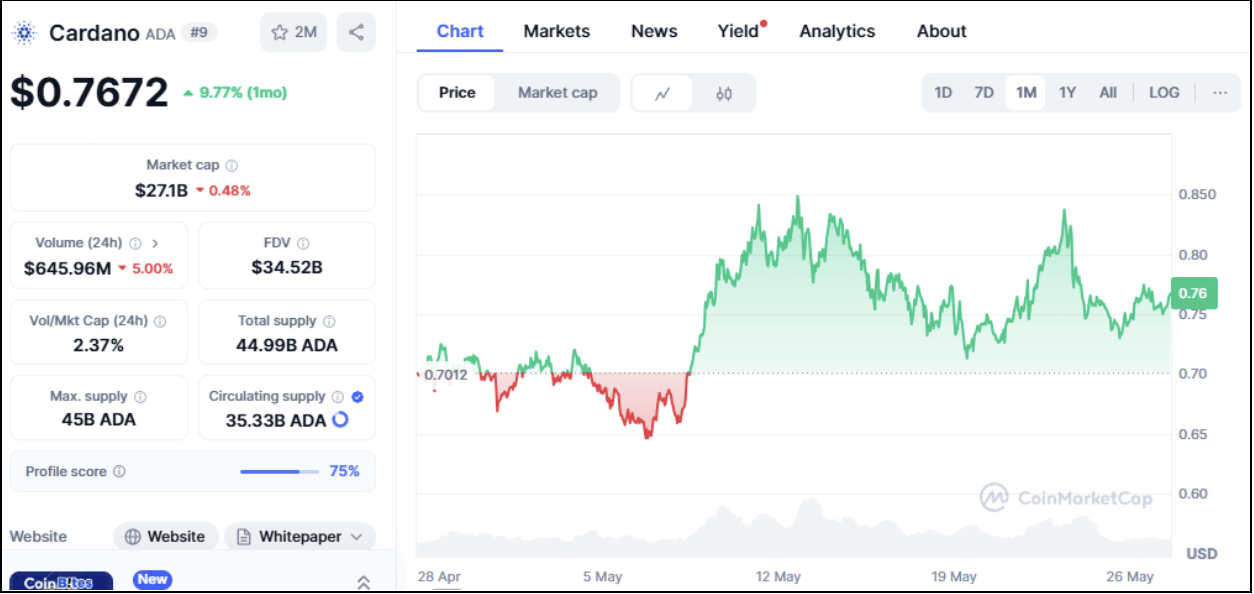Click circulating supply verified badge
Viewport: 1254px width, 594px height.
coord(358,397)
